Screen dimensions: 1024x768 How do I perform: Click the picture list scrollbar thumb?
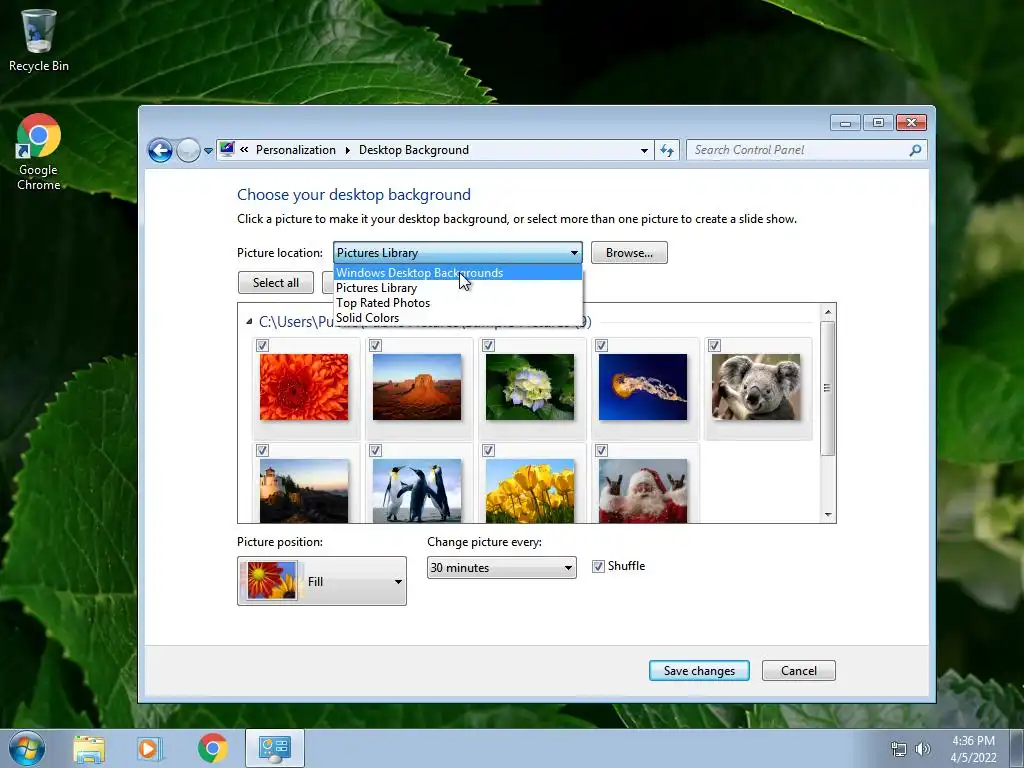827,388
